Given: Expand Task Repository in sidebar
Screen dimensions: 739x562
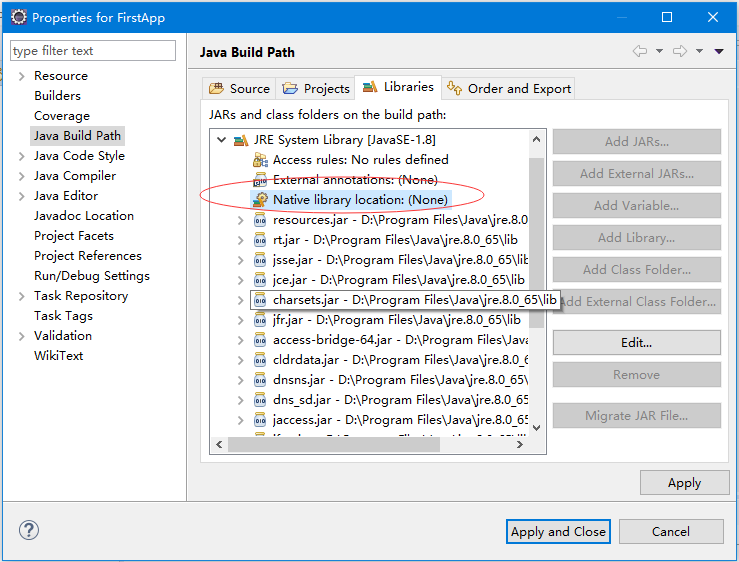Looking at the screenshot, I should point(21,296).
